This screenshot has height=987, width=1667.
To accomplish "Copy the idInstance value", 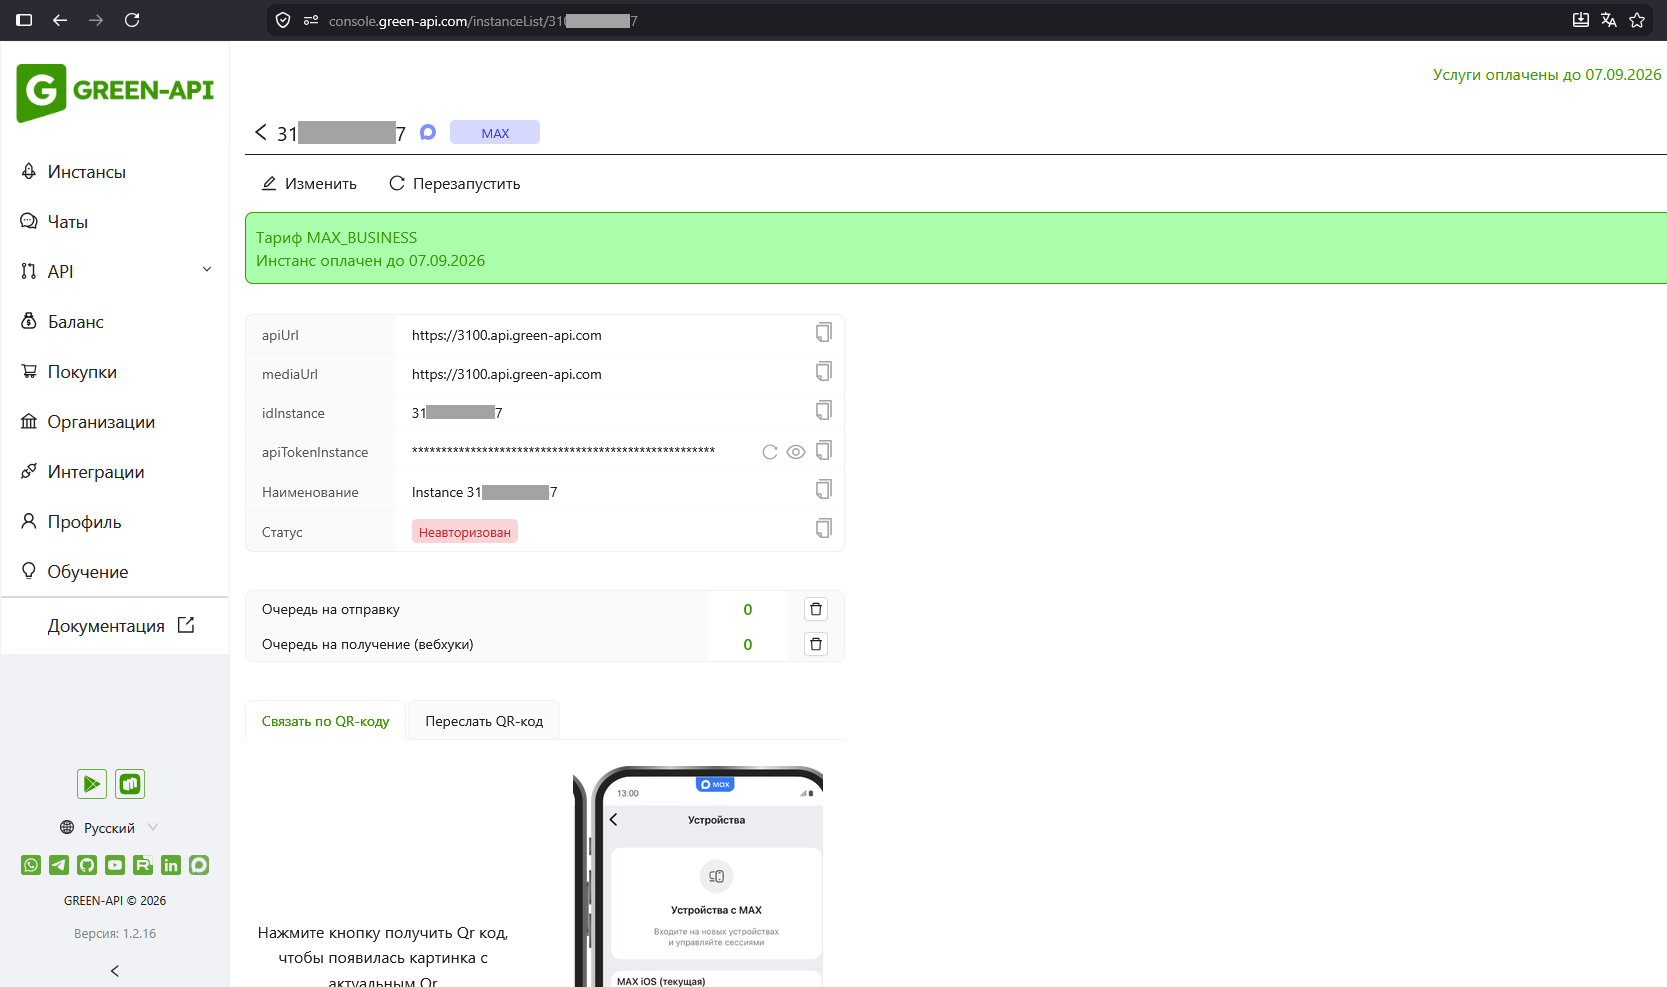I will click(x=823, y=410).
